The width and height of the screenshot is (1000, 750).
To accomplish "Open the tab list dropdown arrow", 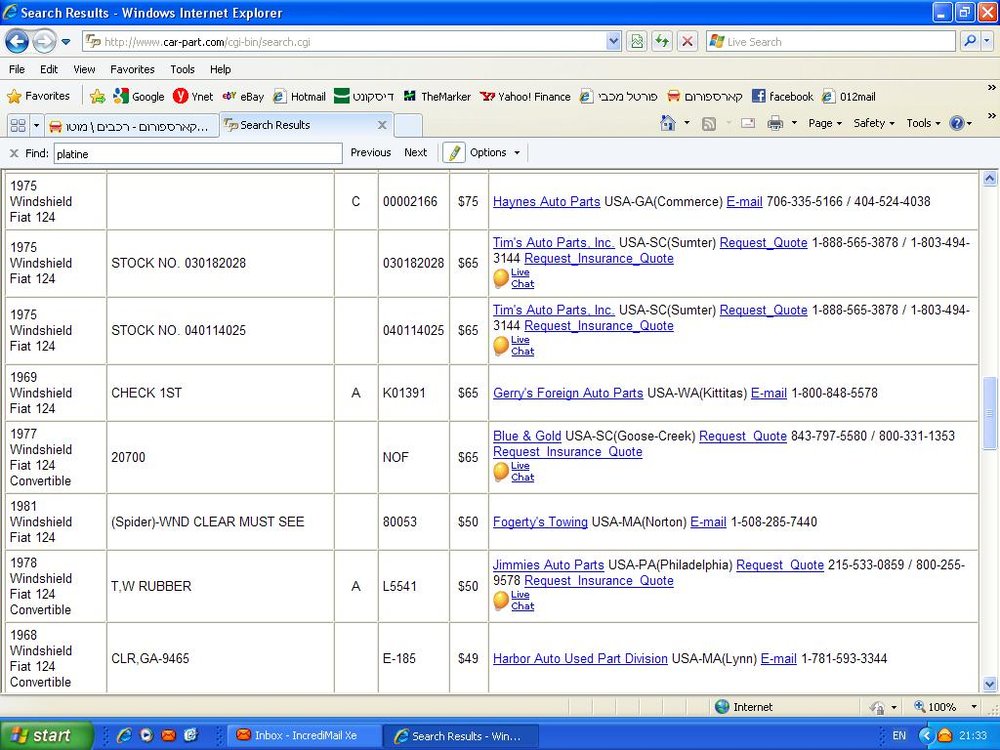I will tap(36, 125).
